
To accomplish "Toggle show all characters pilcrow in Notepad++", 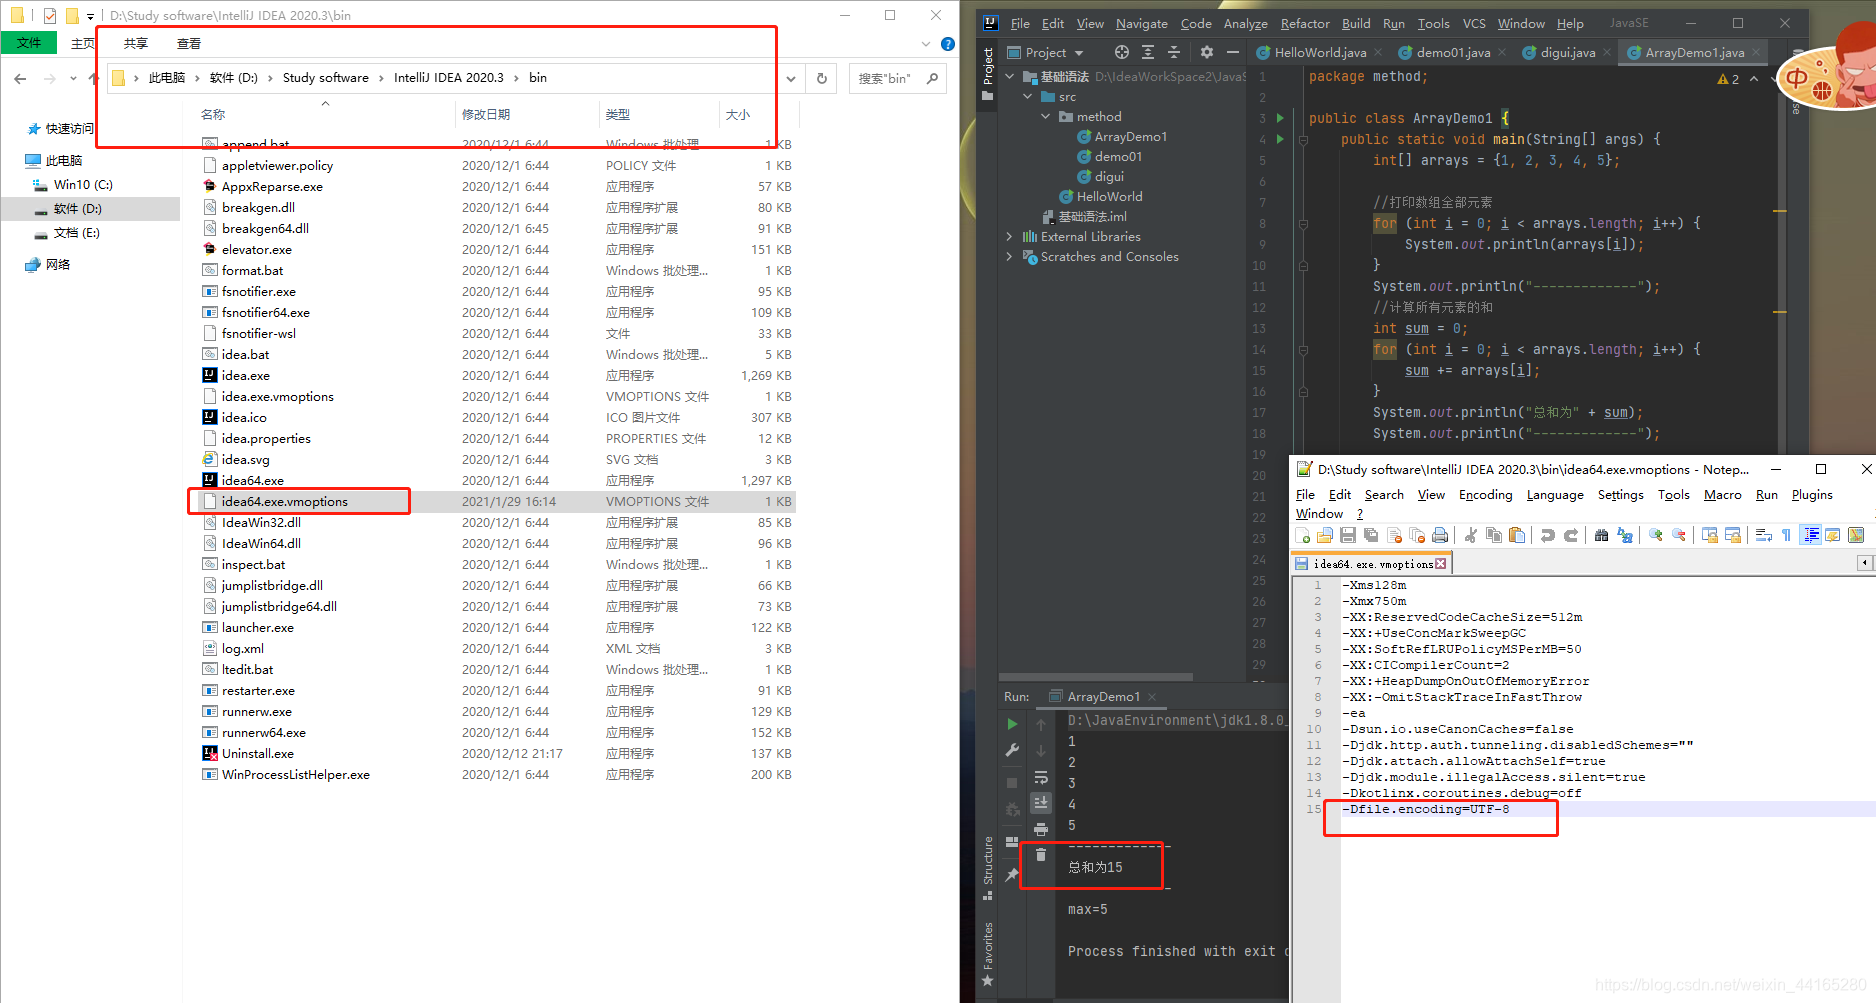I will tap(1787, 536).
